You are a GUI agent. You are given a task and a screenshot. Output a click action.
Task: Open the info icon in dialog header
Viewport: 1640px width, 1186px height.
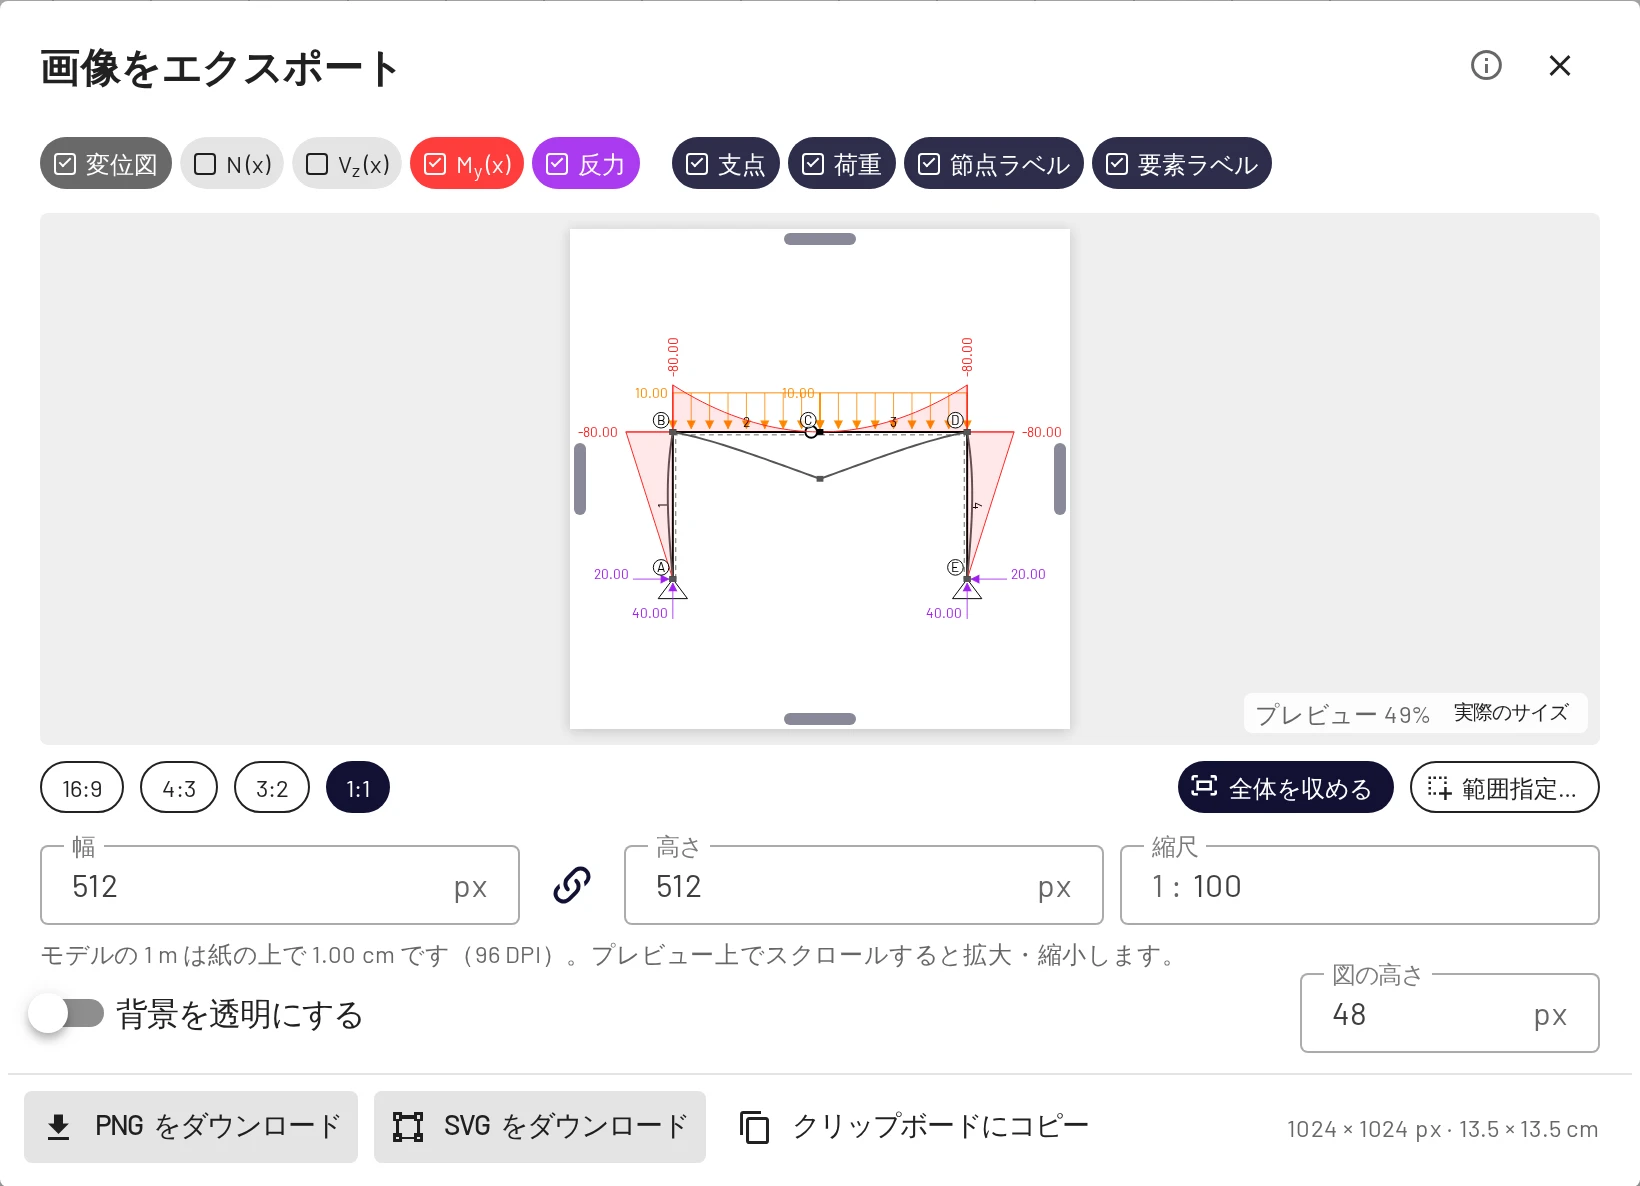(1486, 66)
